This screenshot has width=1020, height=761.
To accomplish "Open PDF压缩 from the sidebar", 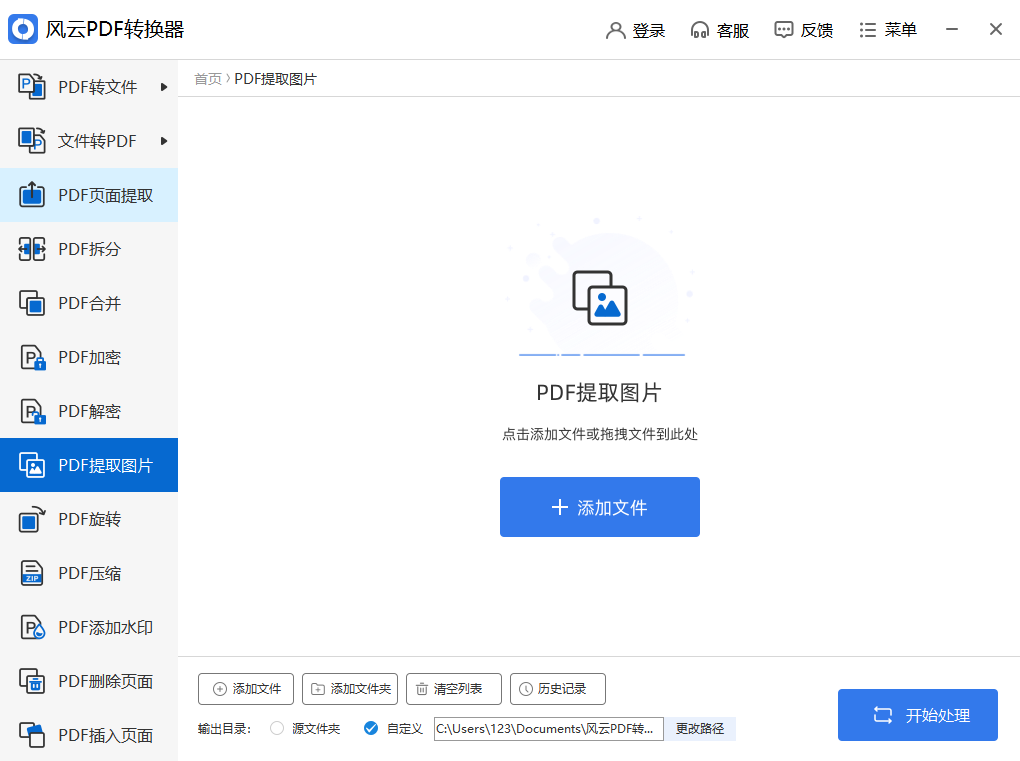I will (89, 573).
